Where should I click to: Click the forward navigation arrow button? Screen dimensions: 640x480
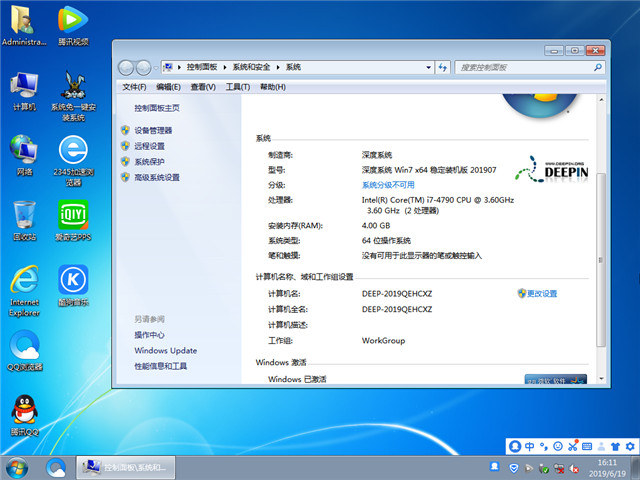[x=143, y=68]
